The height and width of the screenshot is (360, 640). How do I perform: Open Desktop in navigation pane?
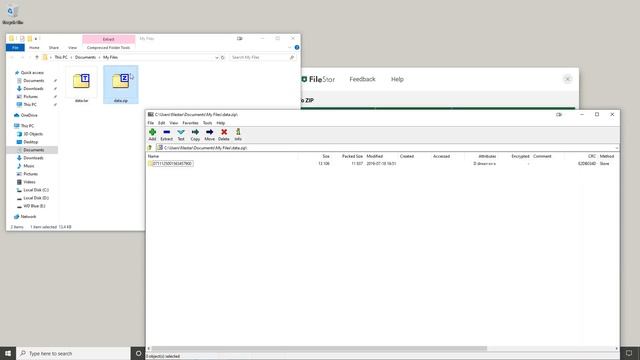tap(30, 142)
